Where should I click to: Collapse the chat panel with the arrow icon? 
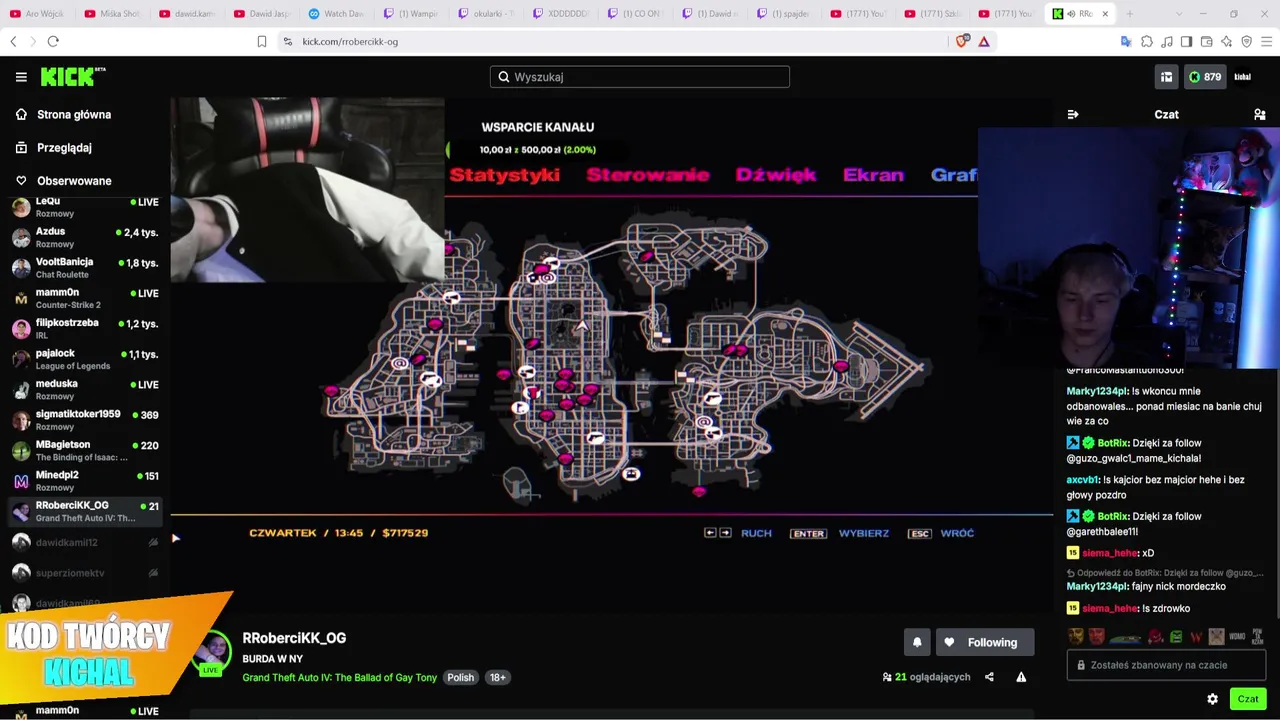click(1073, 115)
